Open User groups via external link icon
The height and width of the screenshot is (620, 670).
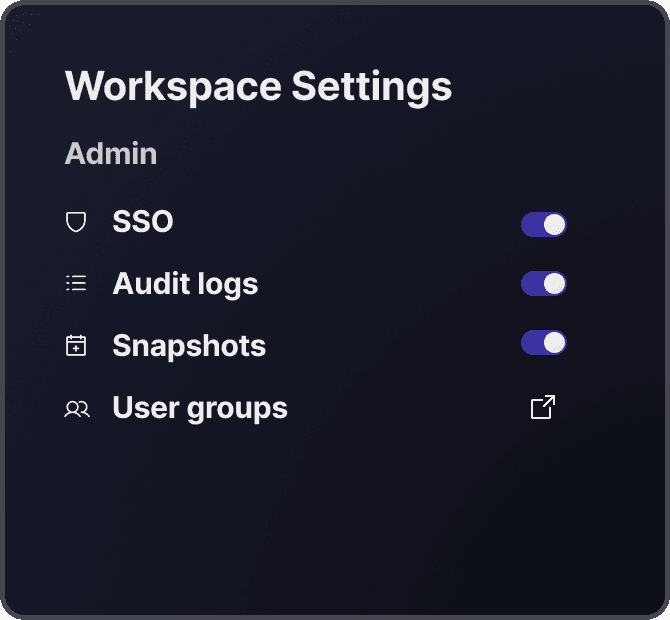click(543, 407)
